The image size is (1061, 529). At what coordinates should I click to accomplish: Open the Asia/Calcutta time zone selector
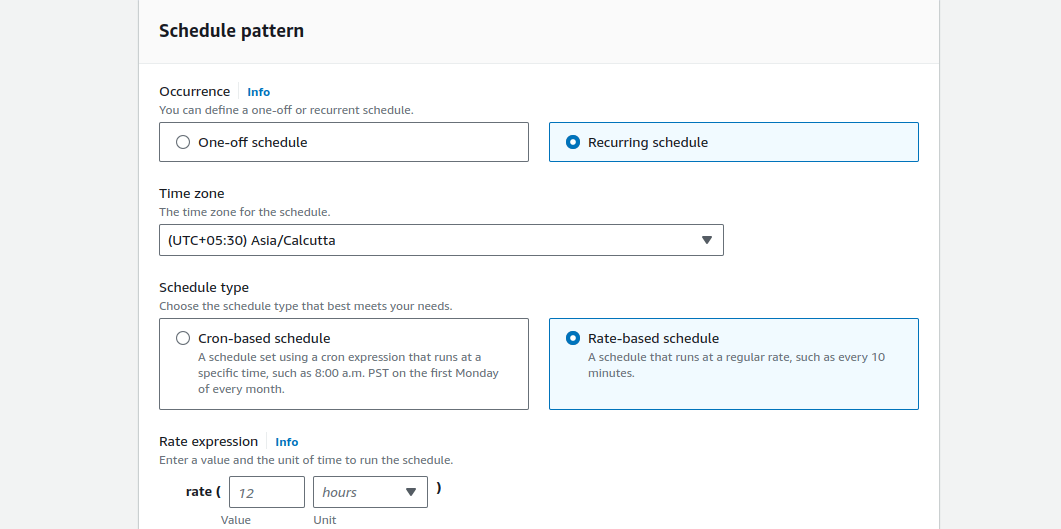pos(441,240)
